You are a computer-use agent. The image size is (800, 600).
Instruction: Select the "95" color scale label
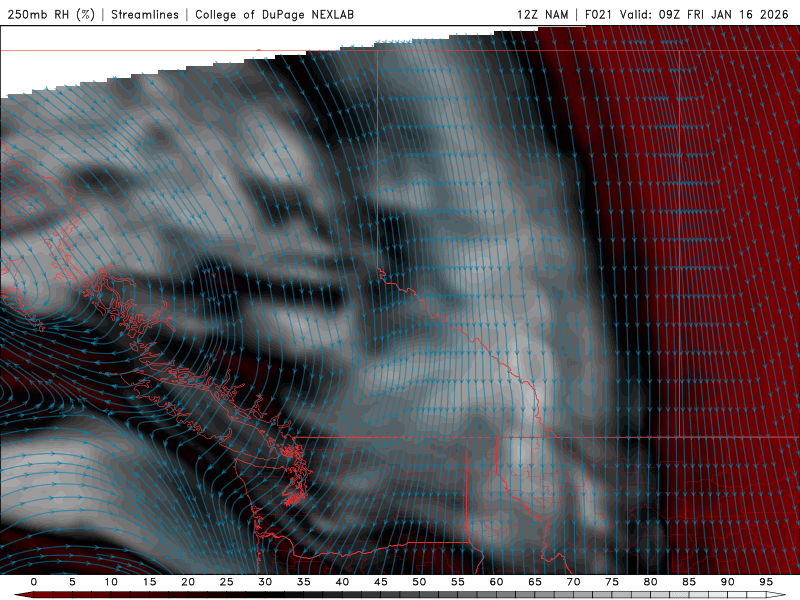click(765, 582)
